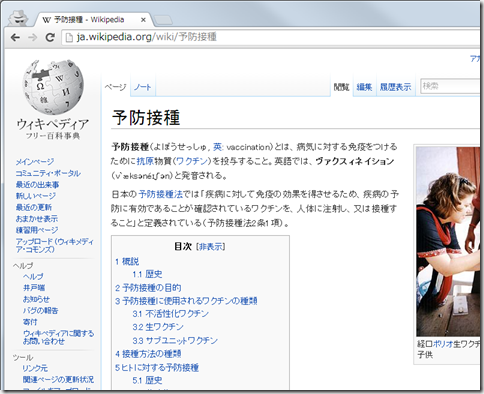Open the 履歴表示 tab

(x=395, y=87)
